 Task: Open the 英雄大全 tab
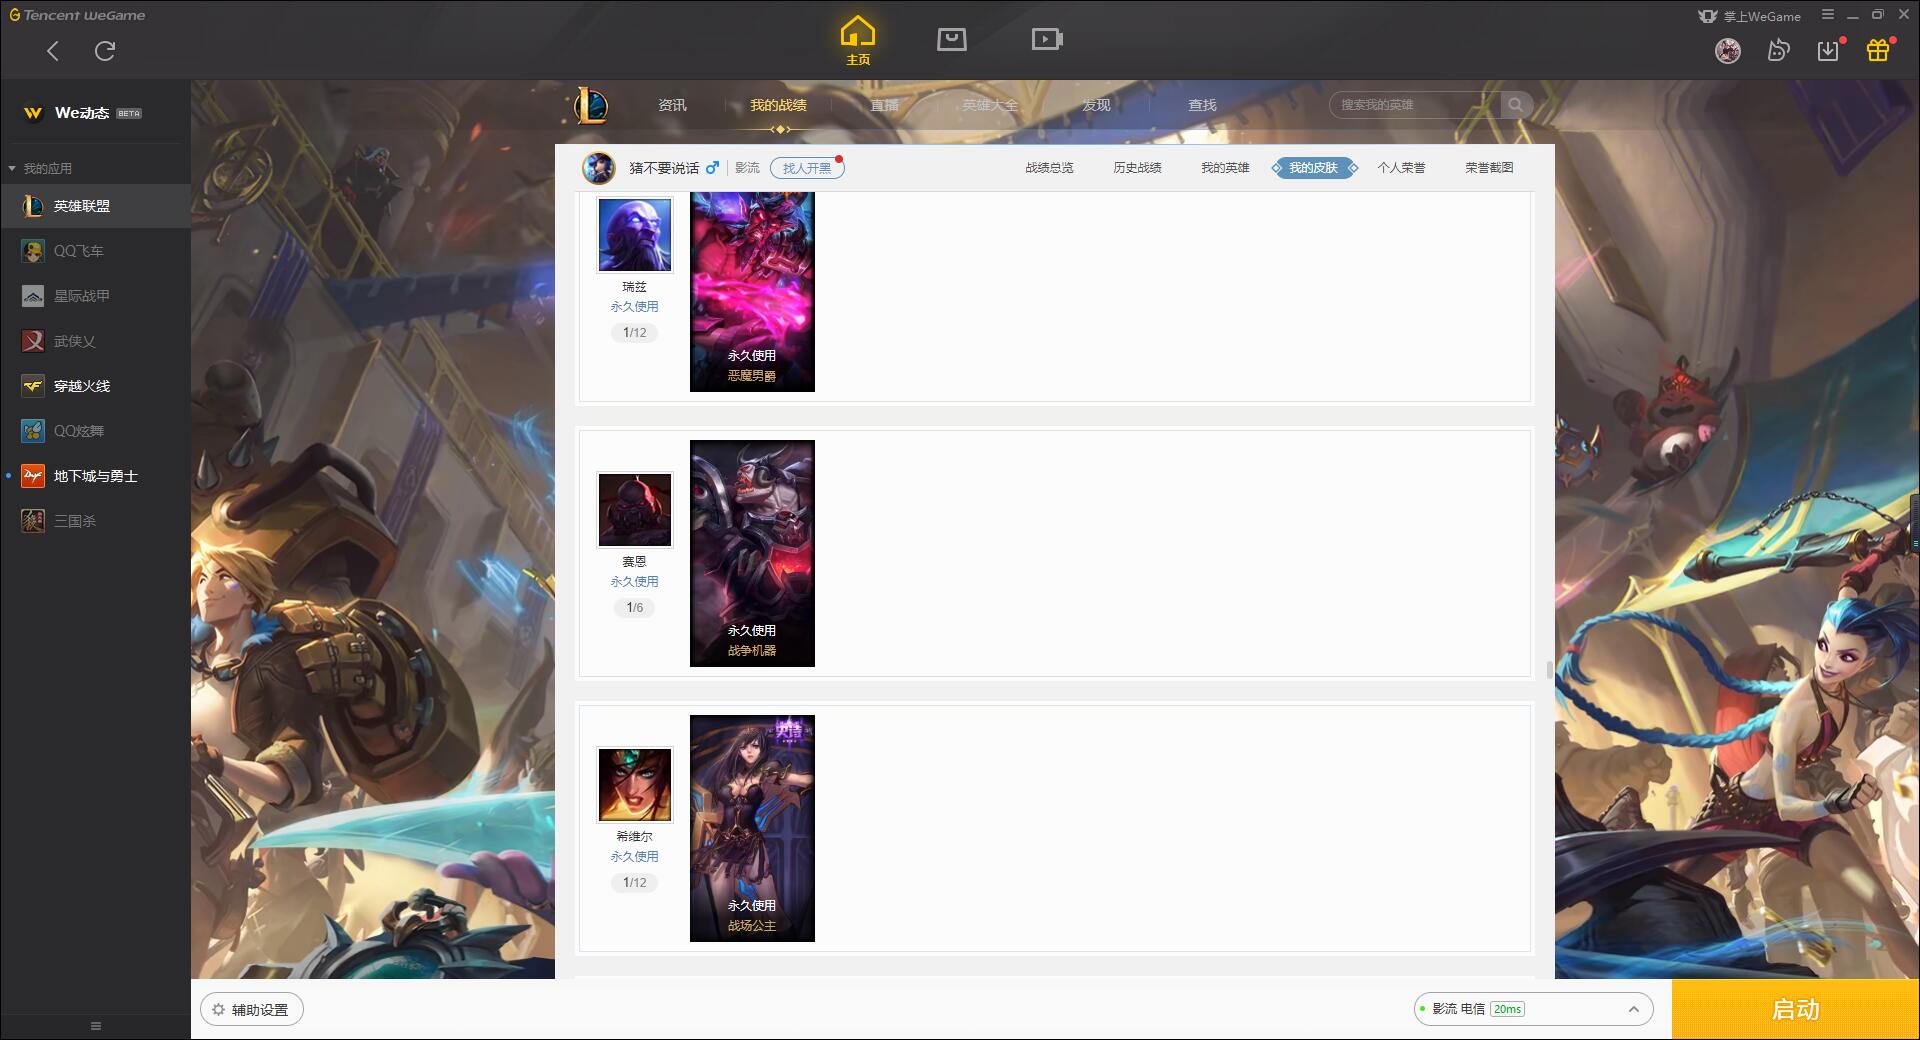tap(990, 105)
